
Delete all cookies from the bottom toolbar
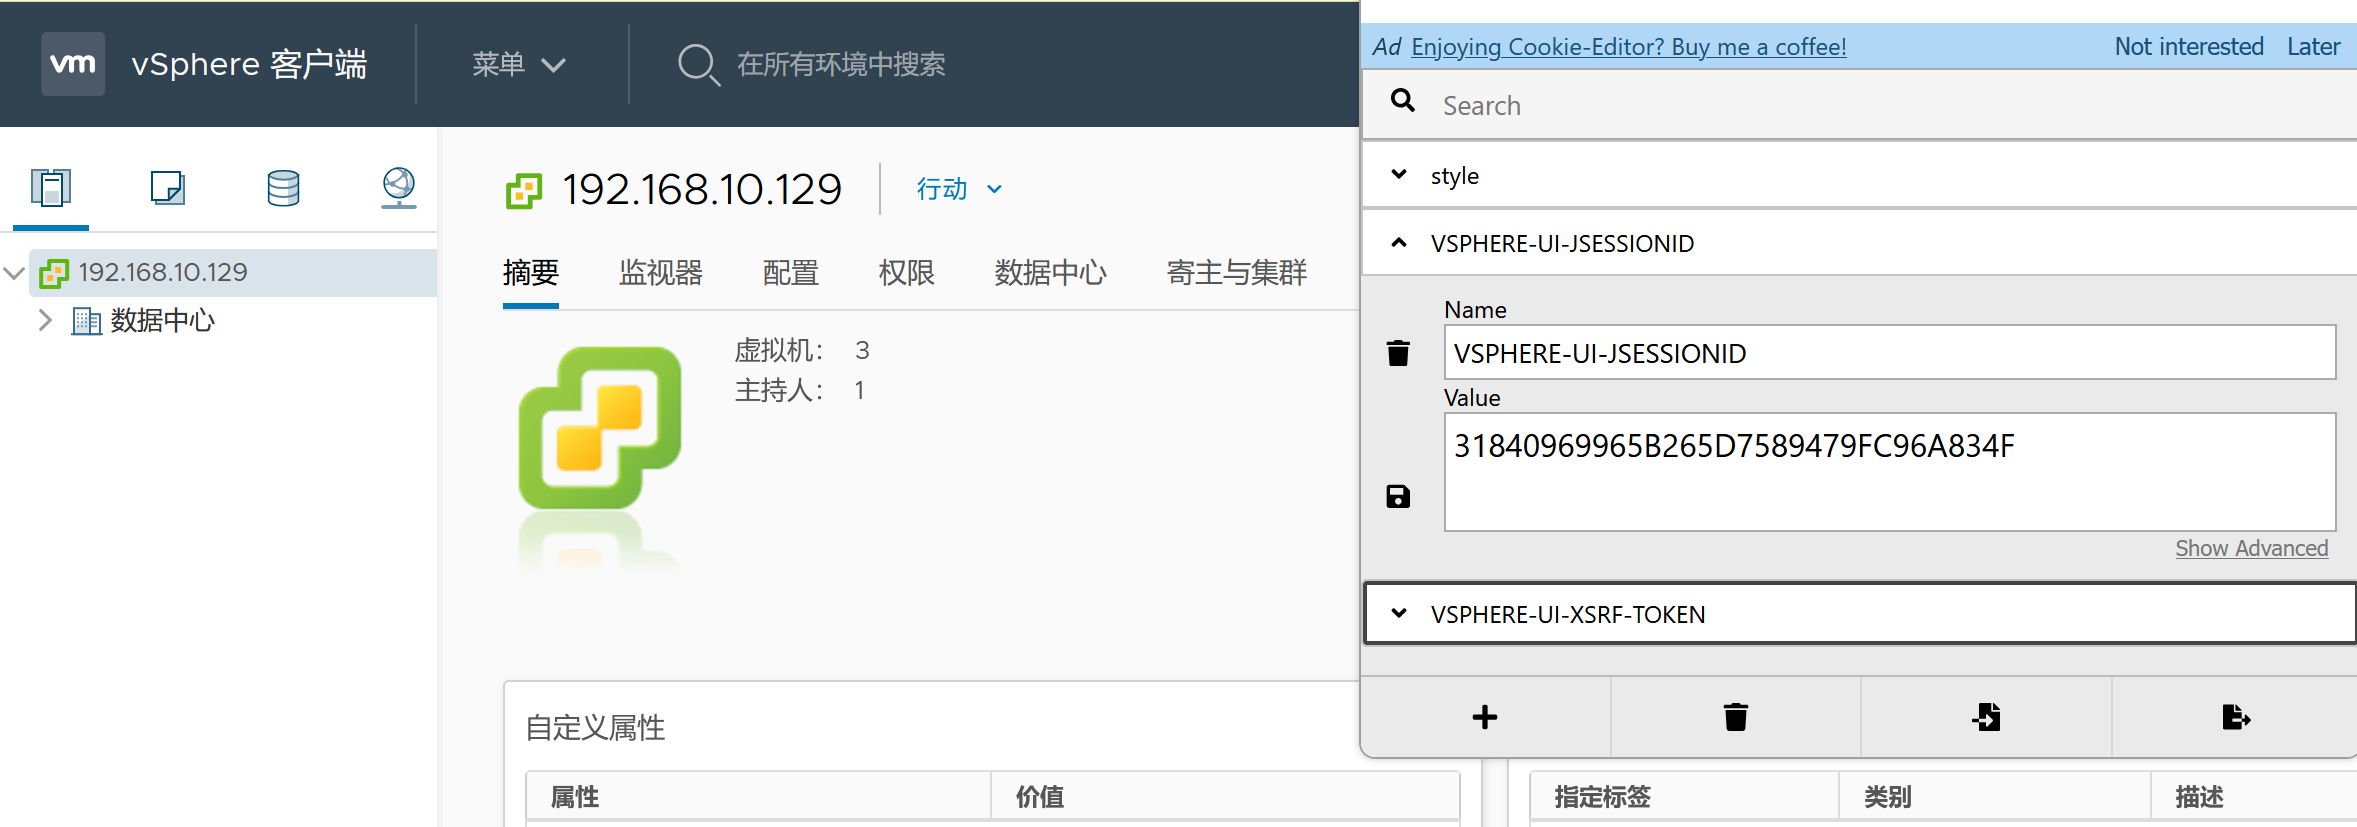(1736, 717)
